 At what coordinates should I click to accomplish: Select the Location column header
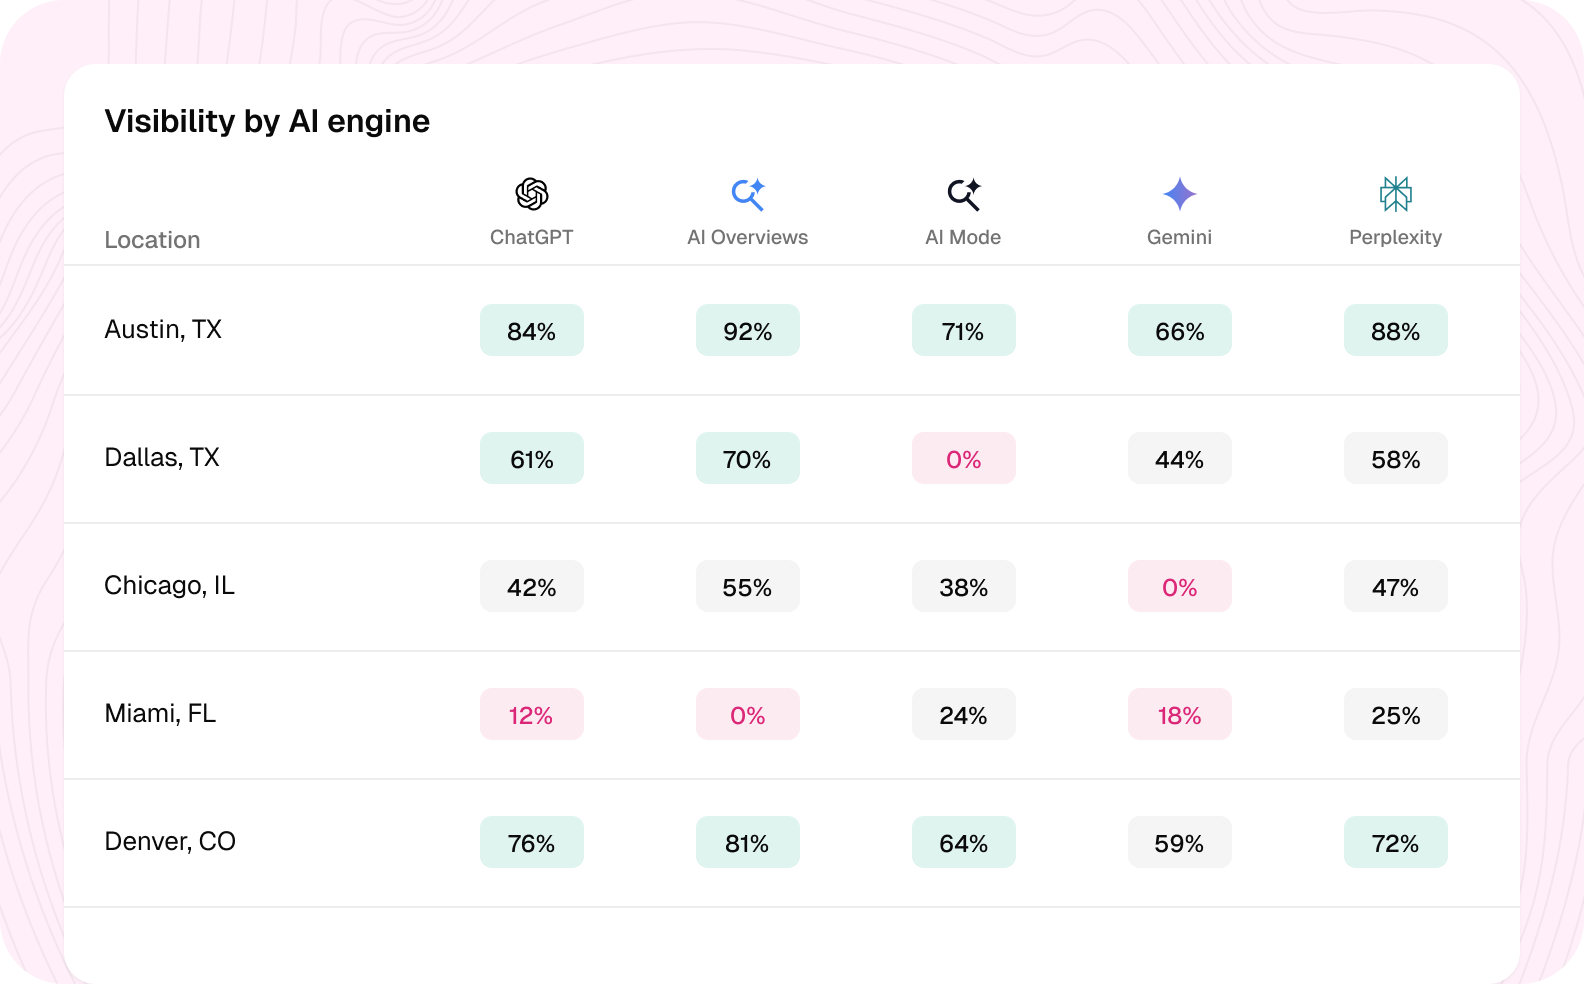[152, 240]
